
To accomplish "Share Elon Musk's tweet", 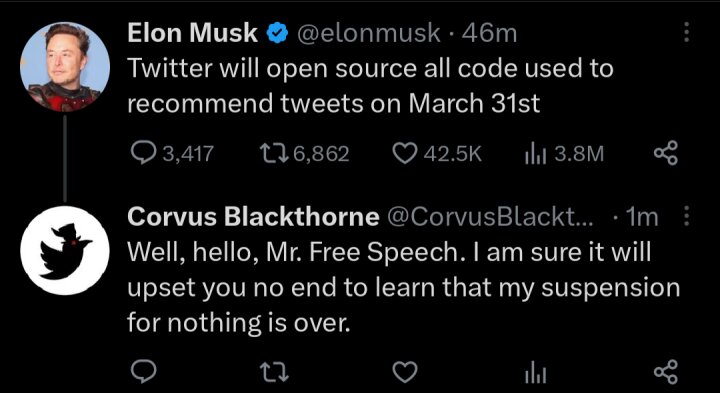I will 665,155.
